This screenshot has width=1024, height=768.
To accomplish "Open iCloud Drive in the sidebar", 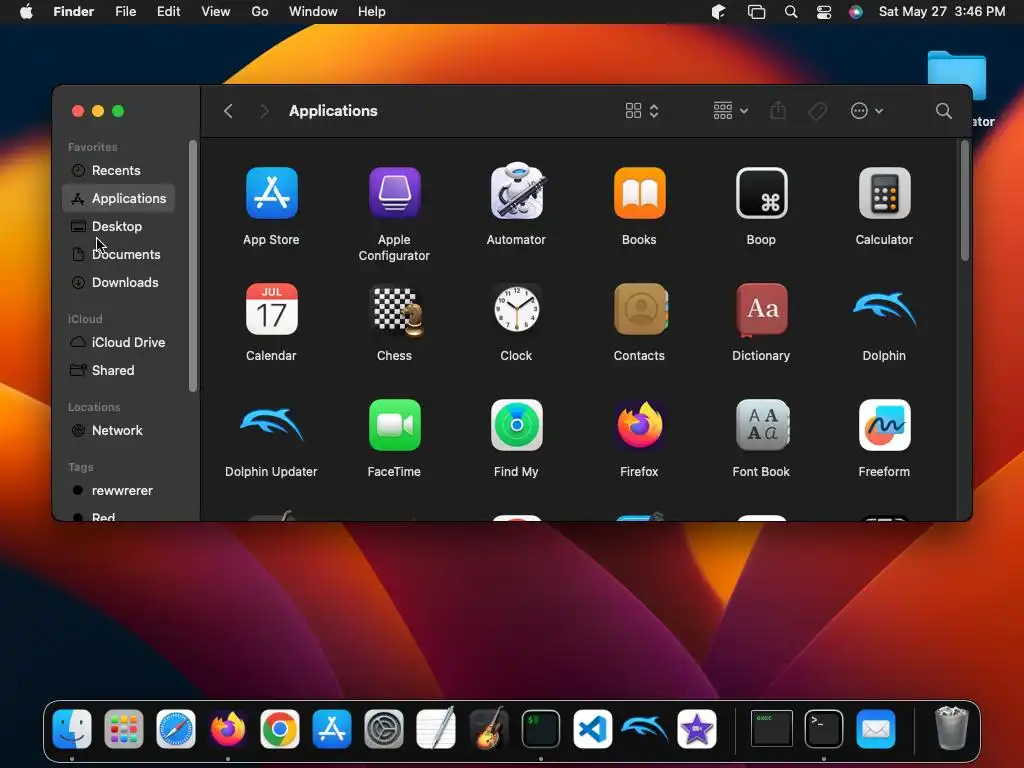I will pos(118,342).
